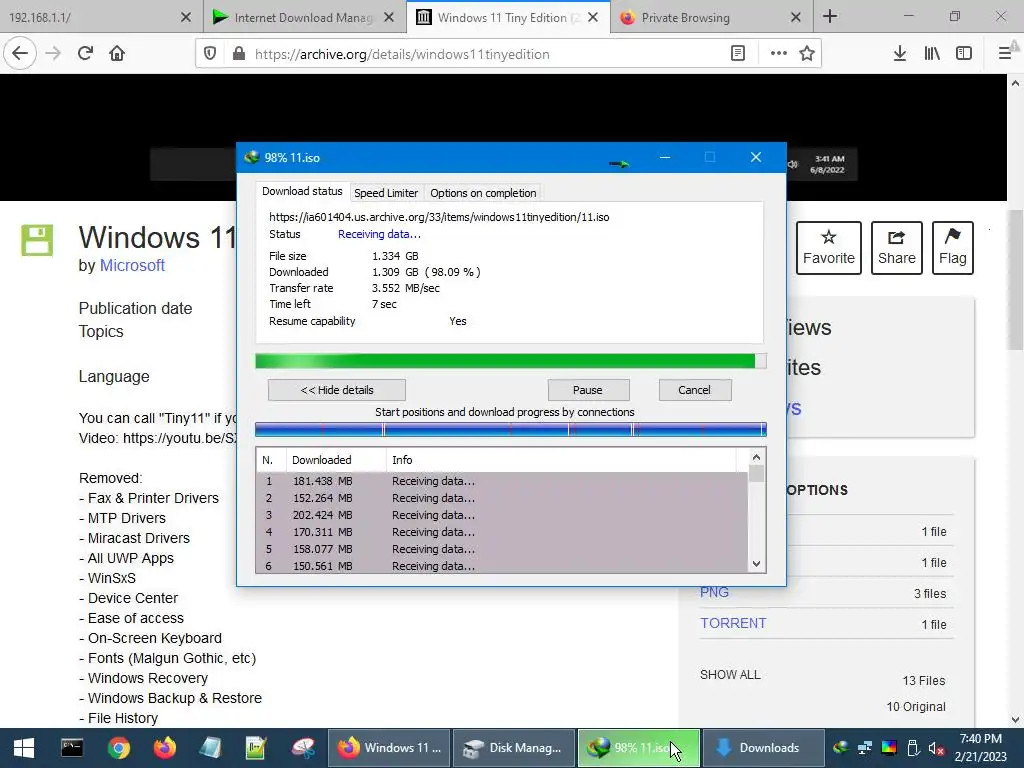Select connection row 3 with 202.424 MB

502,515
